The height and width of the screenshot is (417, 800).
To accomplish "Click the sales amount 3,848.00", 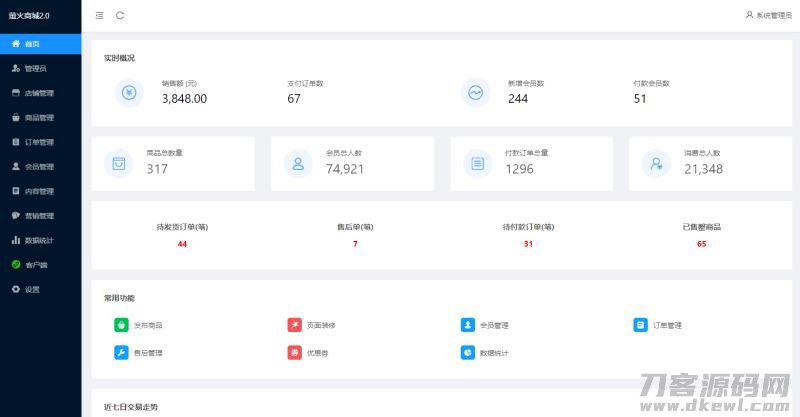I will [x=185, y=99].
